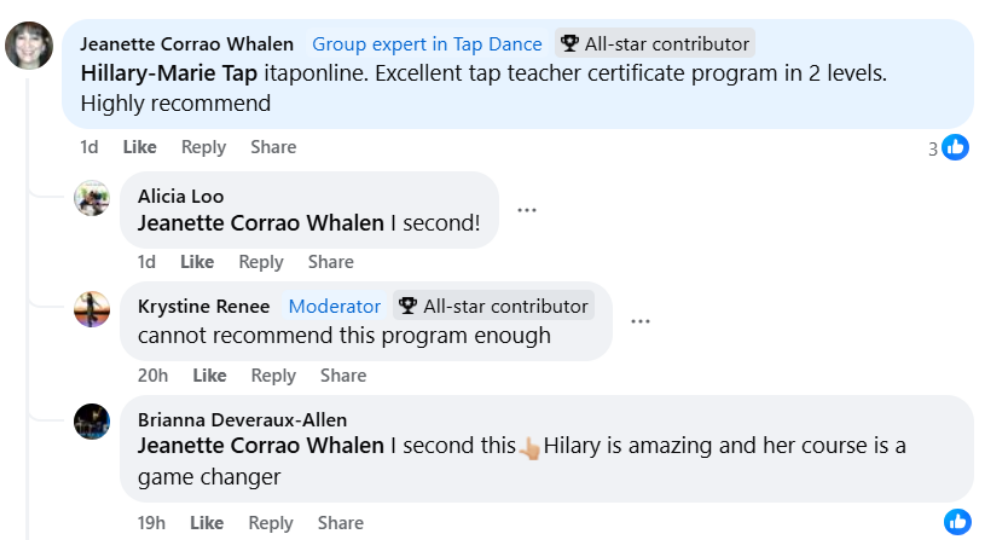988x540 pixels.
Task: Like Alicia Loo's reply
Action: click(x=197, y=262)
